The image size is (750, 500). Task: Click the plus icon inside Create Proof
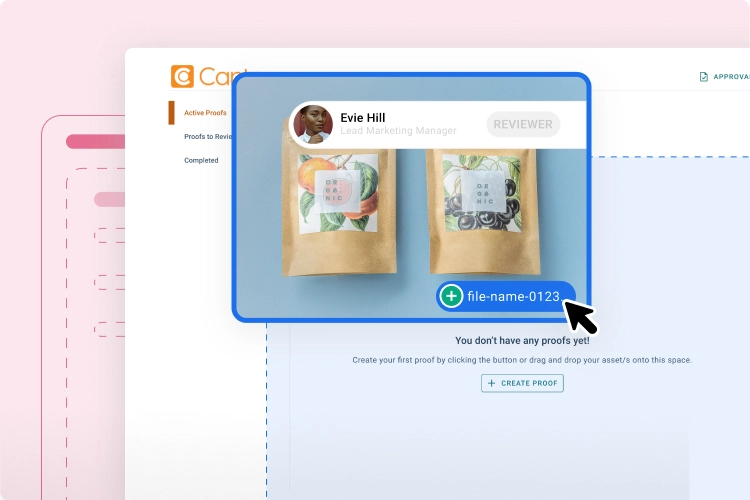[x=491, y=383]
